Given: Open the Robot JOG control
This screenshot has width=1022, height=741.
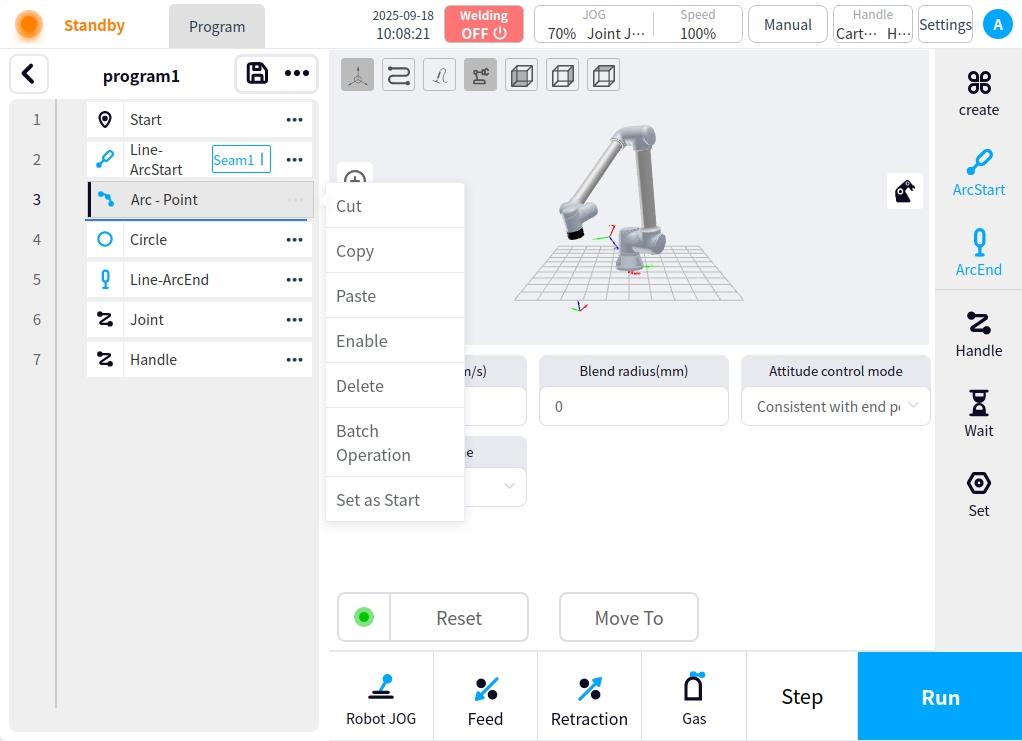Looking at the screenshot, I should (x=381, y=697).
